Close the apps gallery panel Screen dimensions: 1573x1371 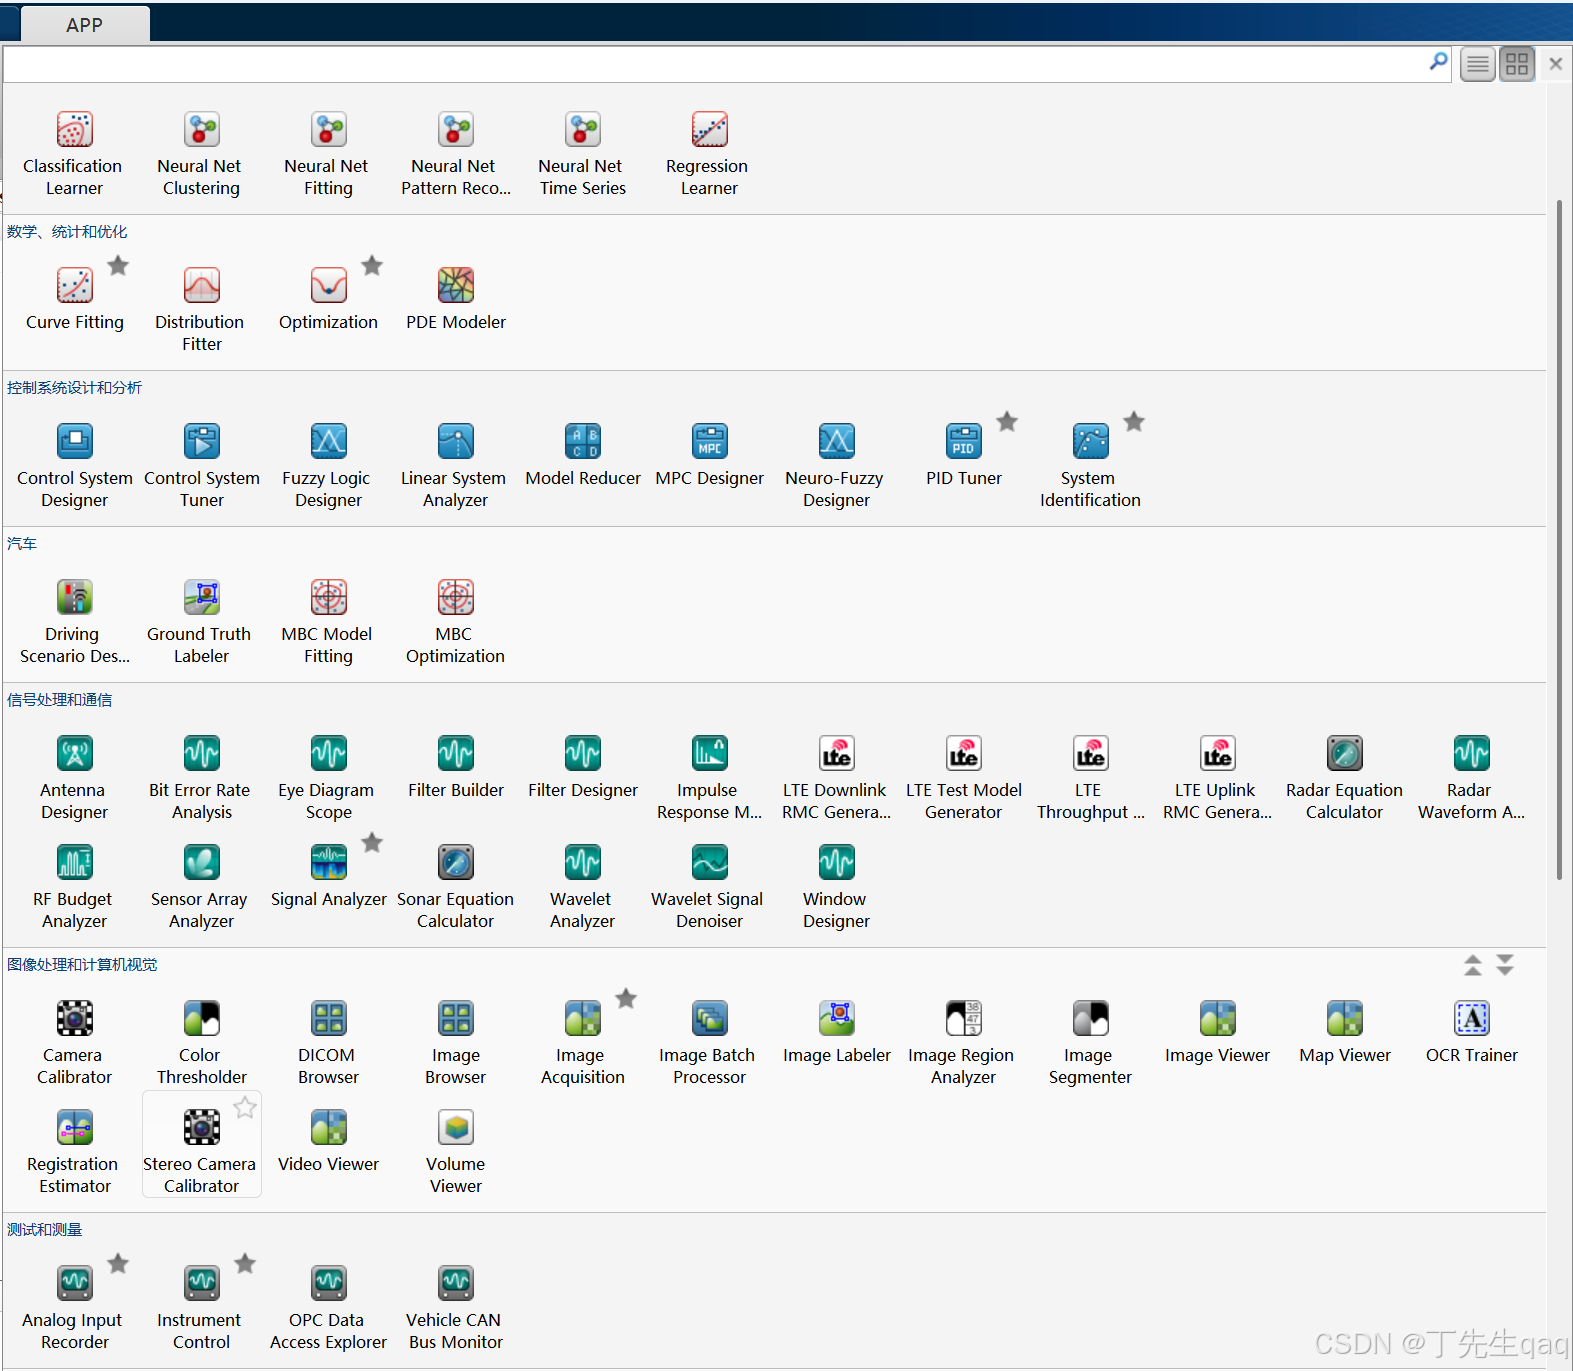(1556, 64)
